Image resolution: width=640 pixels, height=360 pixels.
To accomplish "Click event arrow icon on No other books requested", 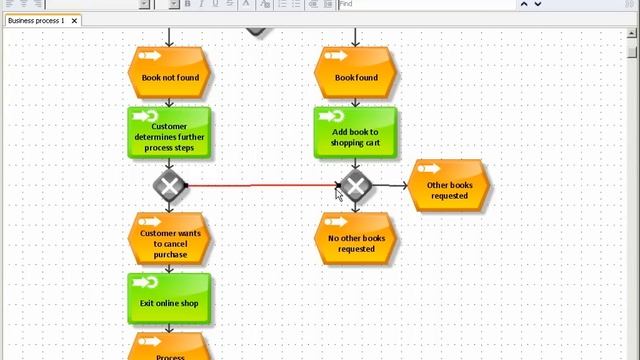I will (336, 222).
